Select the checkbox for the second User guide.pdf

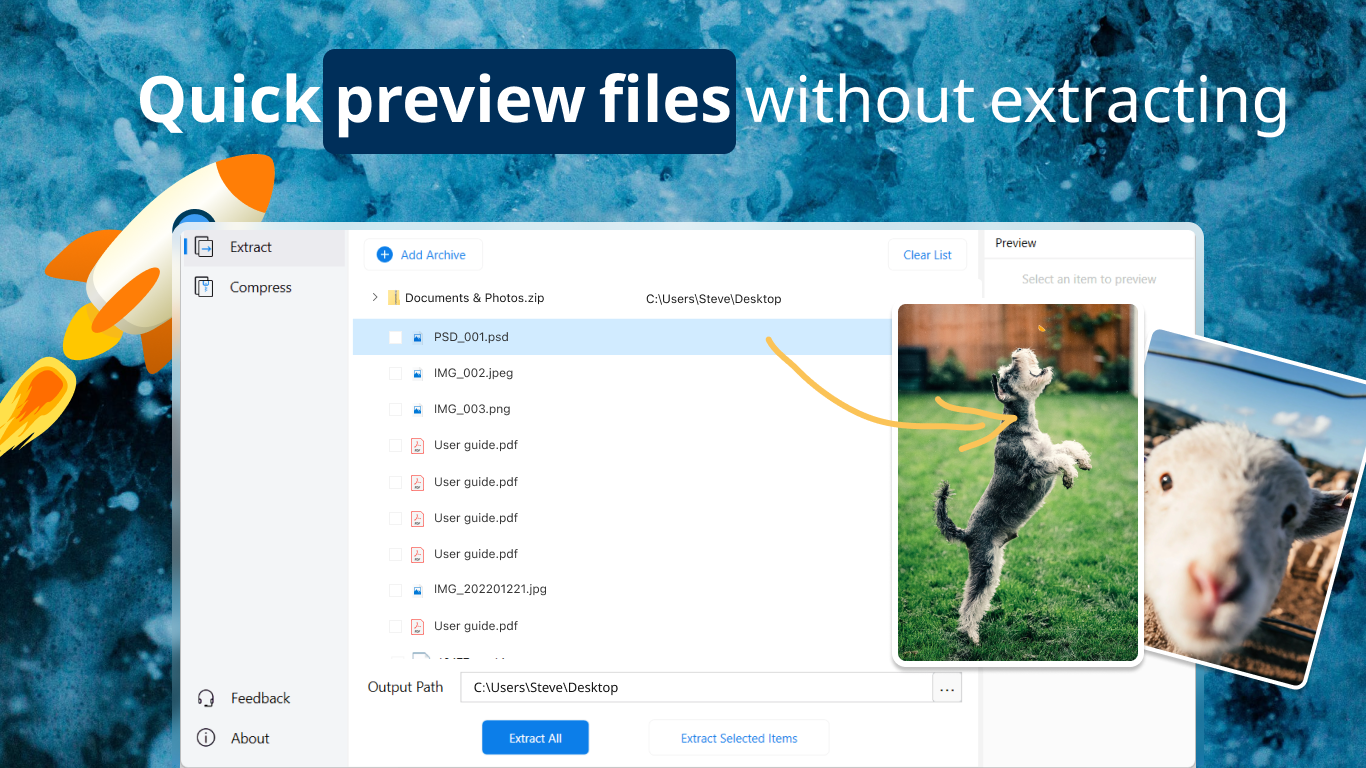click(395, 481)
